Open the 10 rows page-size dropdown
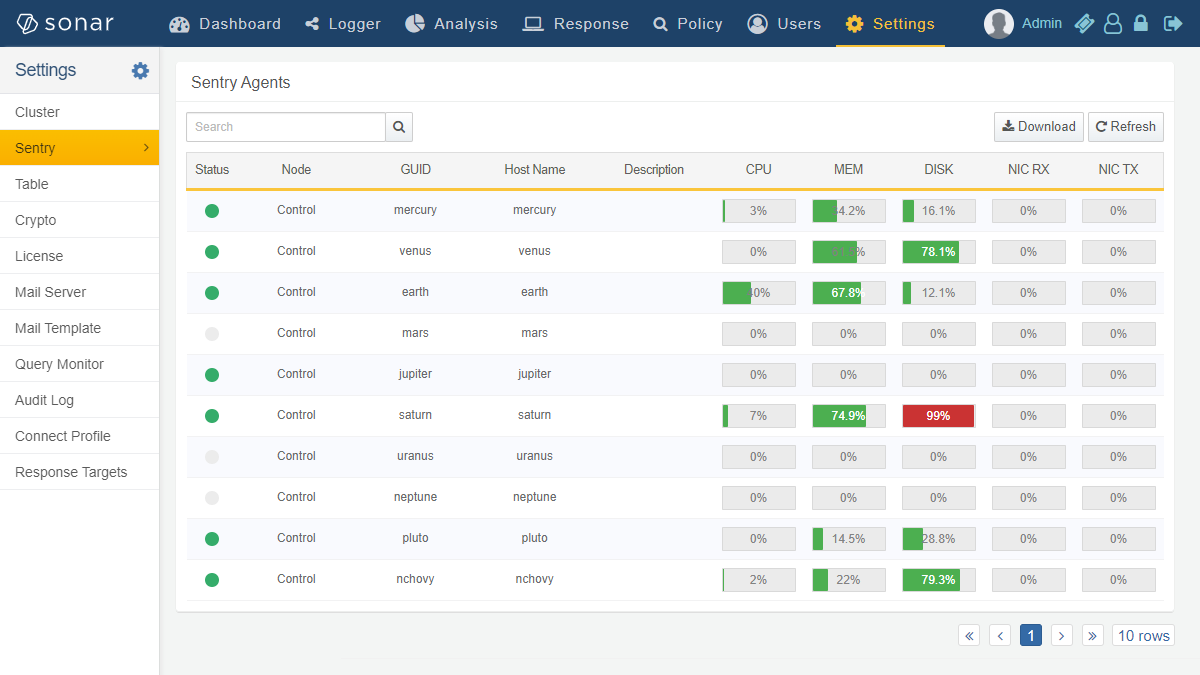This screenshot has height=675, width=1200. point(1143,636)
